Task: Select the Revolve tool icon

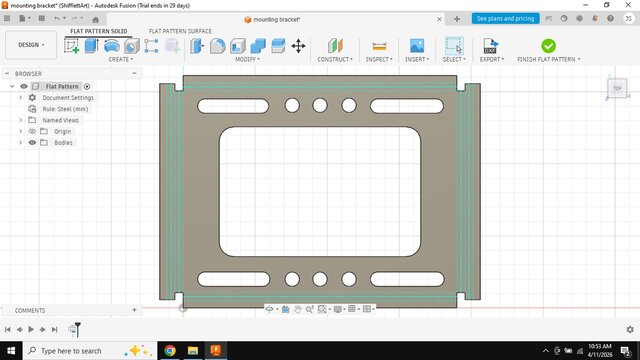Action: pos(111,46)
